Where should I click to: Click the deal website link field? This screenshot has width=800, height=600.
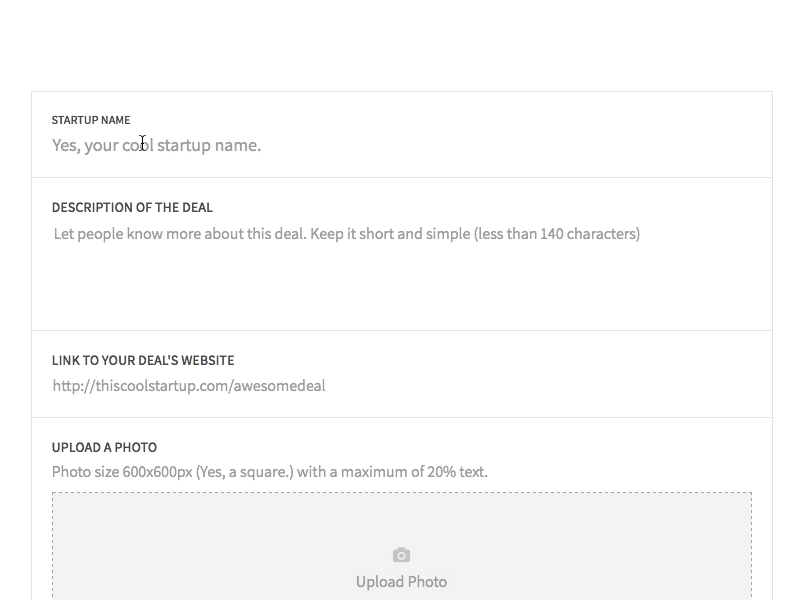400,386
